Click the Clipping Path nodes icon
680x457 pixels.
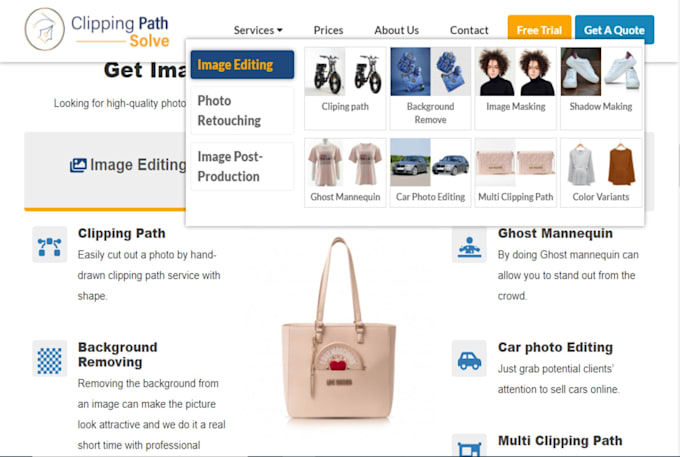pos(49,245)
